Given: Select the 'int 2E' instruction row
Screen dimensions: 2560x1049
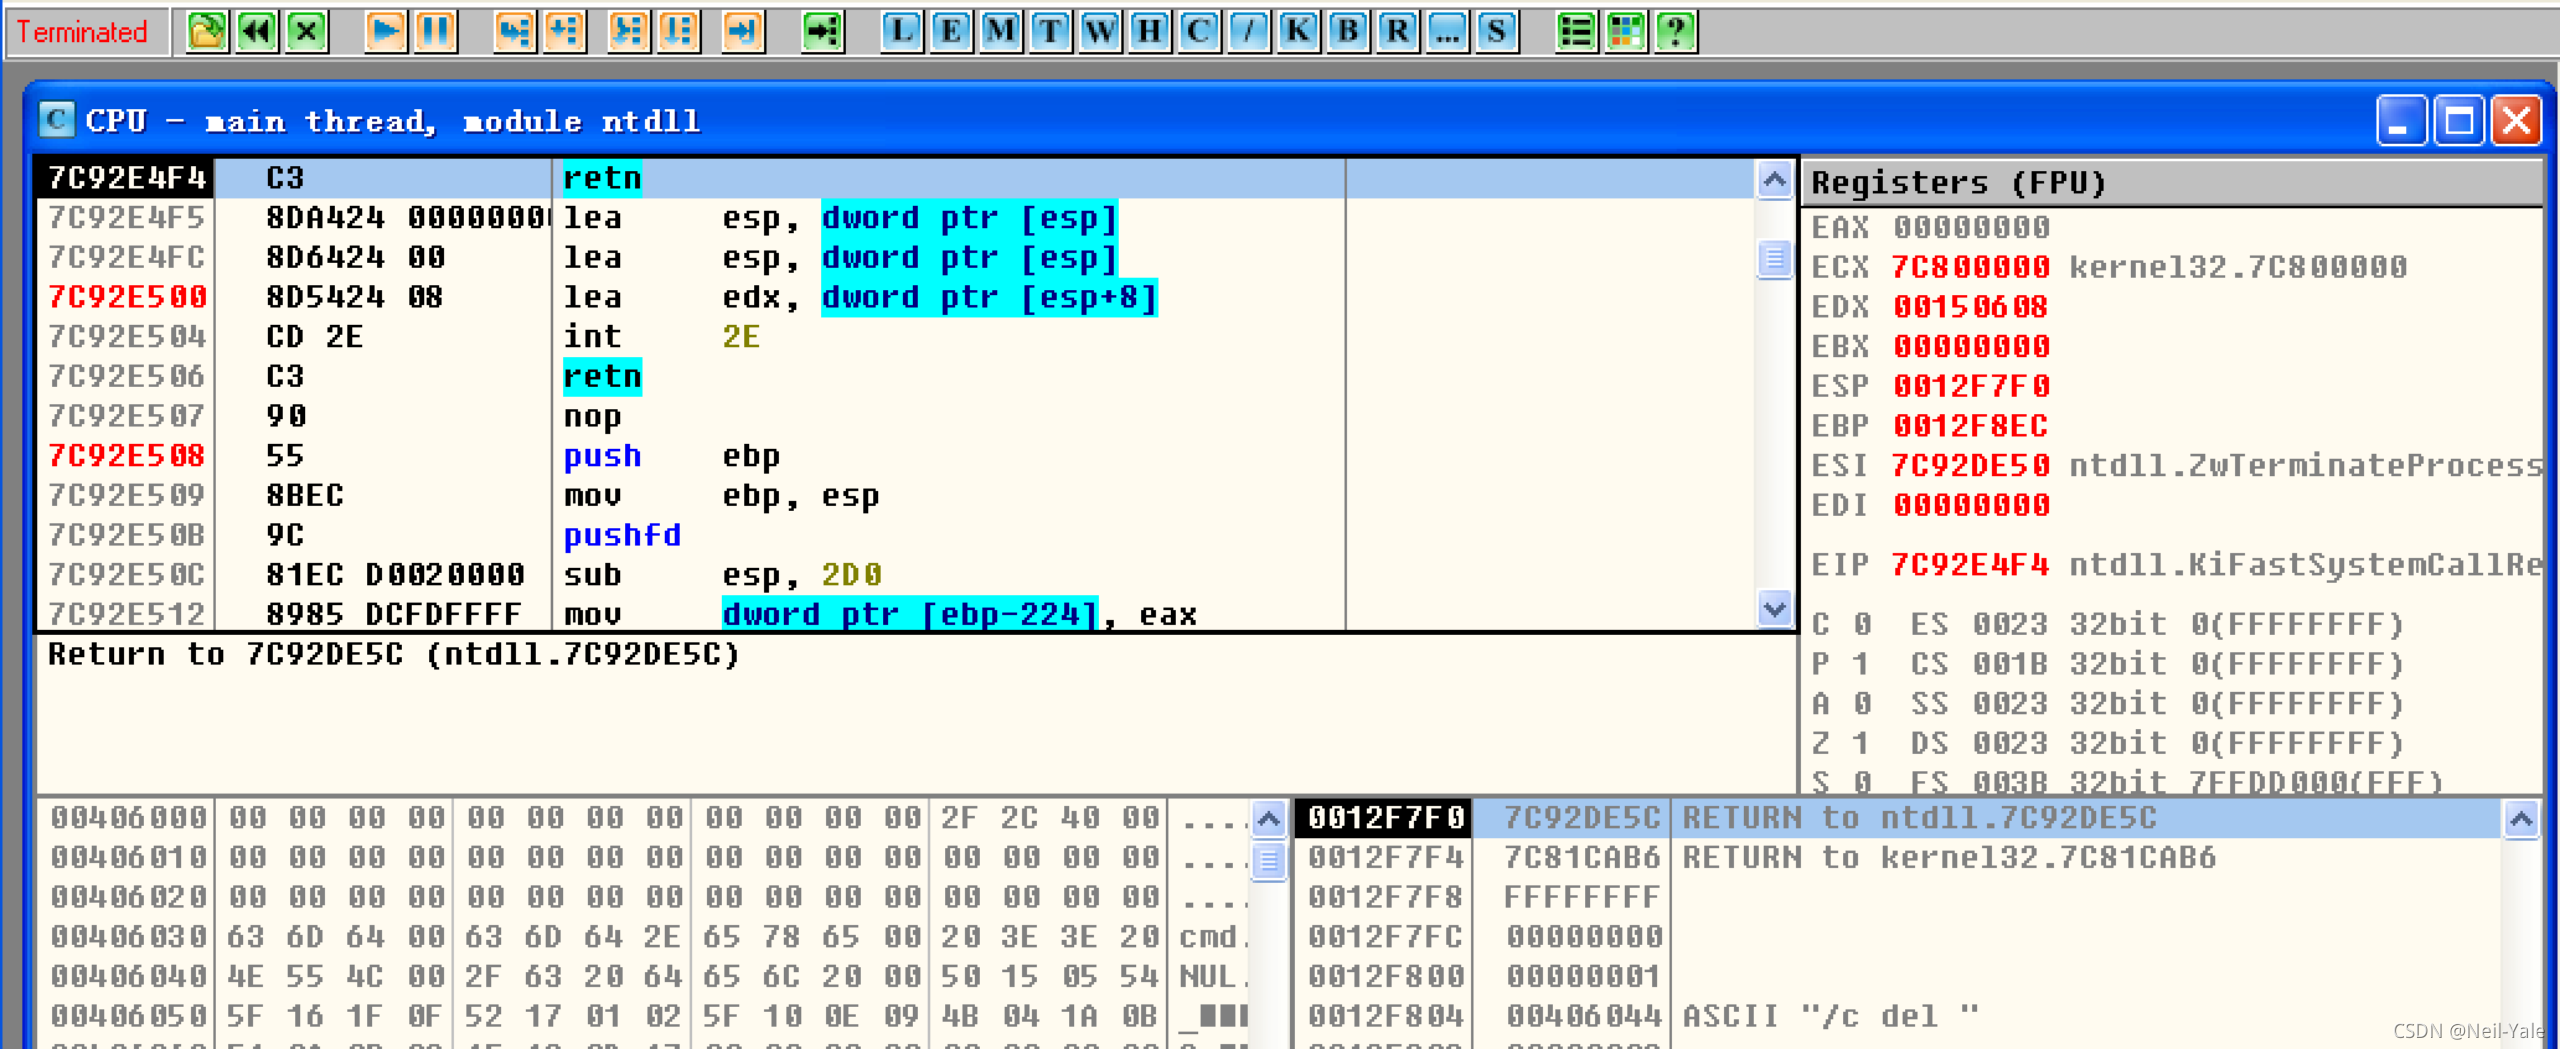Looking at the screenshot, I should point(895,337).
